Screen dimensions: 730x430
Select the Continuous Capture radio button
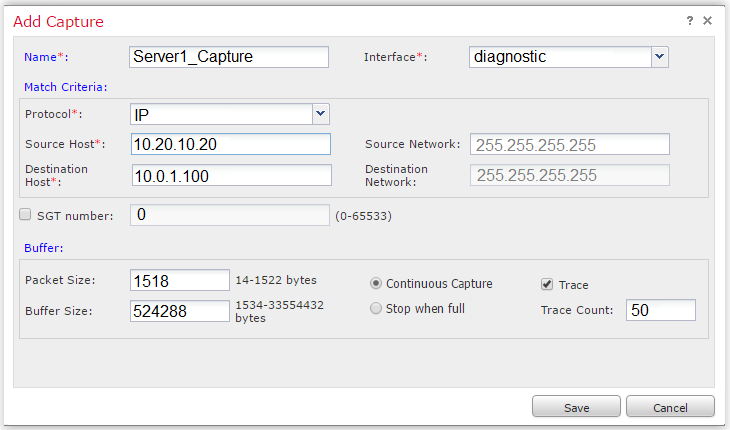(376, 283)
